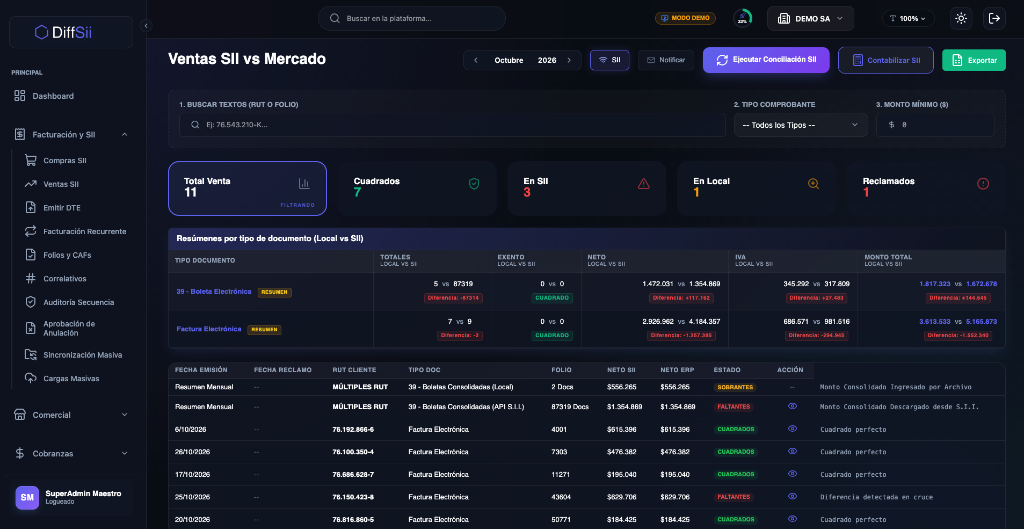1024x529 pixels.
Task: Click the bar chart icon on Total Venta
Action: pyautogui.click(x=304, y=184)
